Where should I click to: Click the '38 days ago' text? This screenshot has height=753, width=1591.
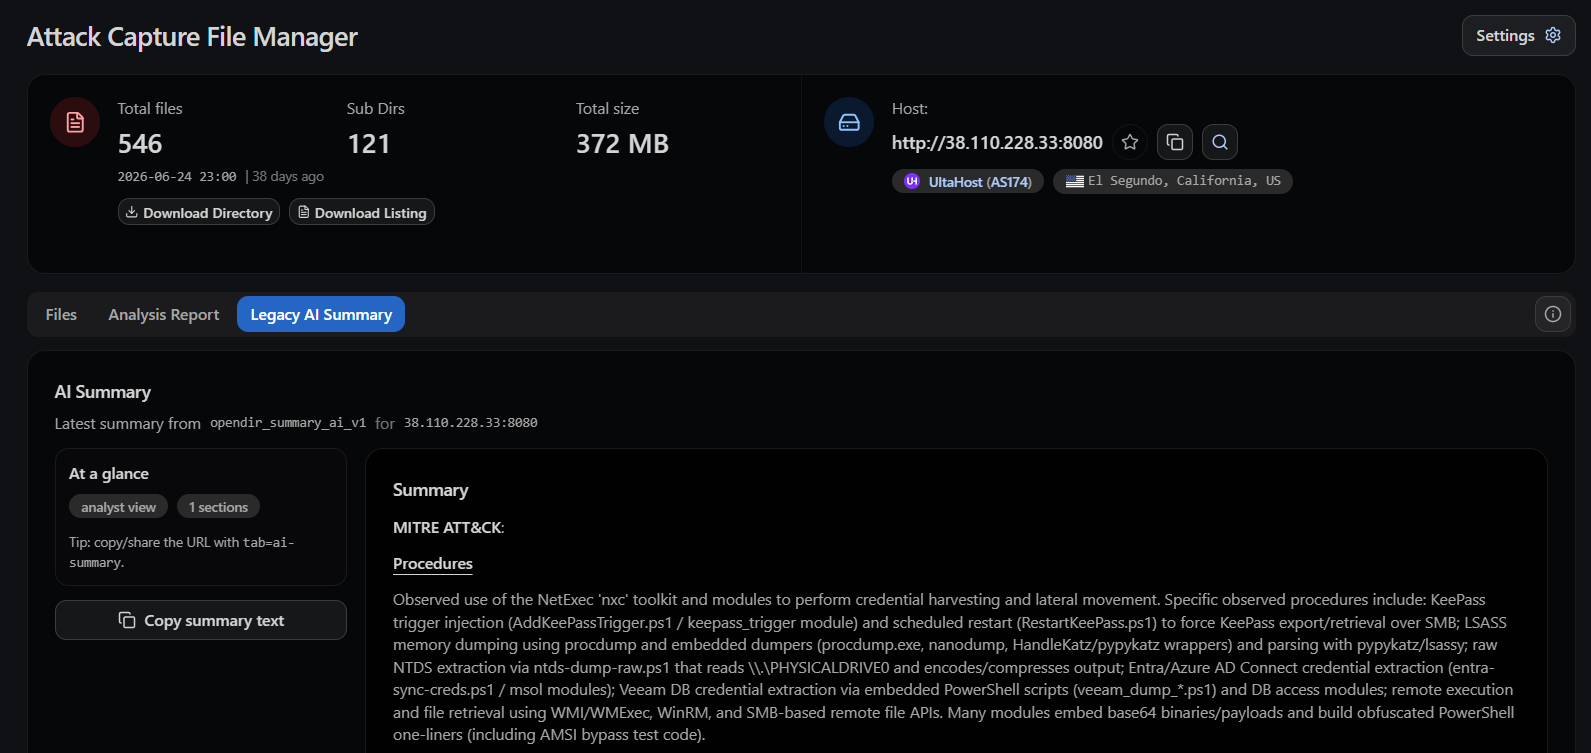288,176
